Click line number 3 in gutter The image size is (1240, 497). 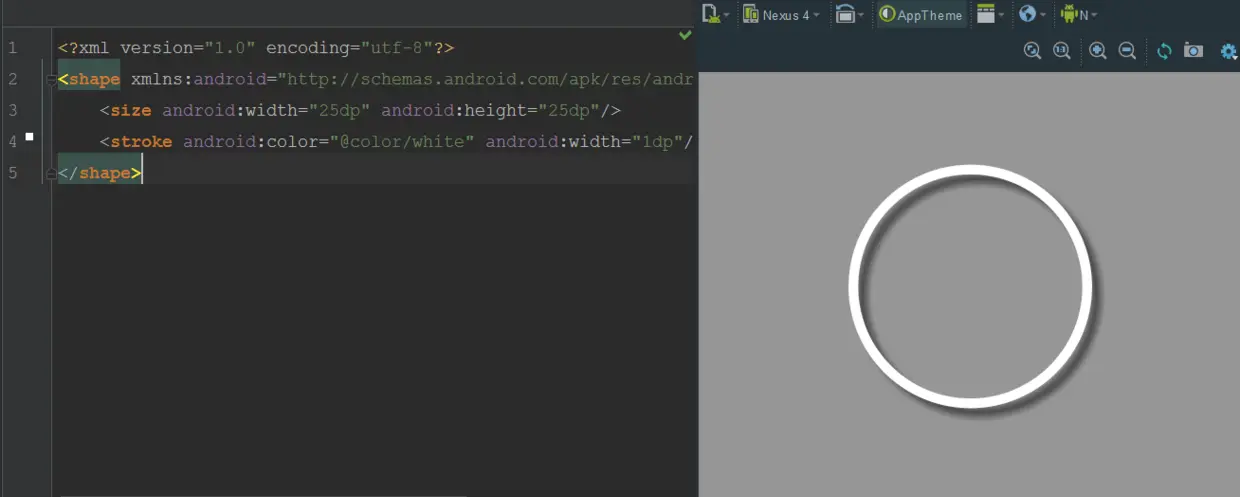pos(12,110)
